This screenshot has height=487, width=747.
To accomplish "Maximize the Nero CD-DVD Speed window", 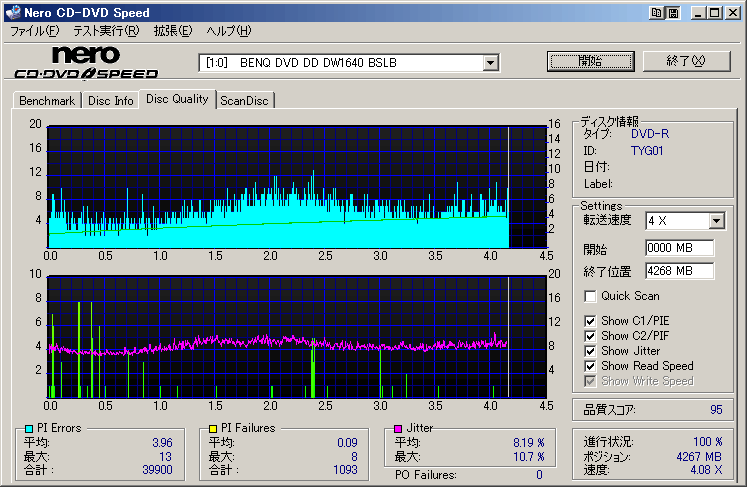I will click(x=715, y=13).
